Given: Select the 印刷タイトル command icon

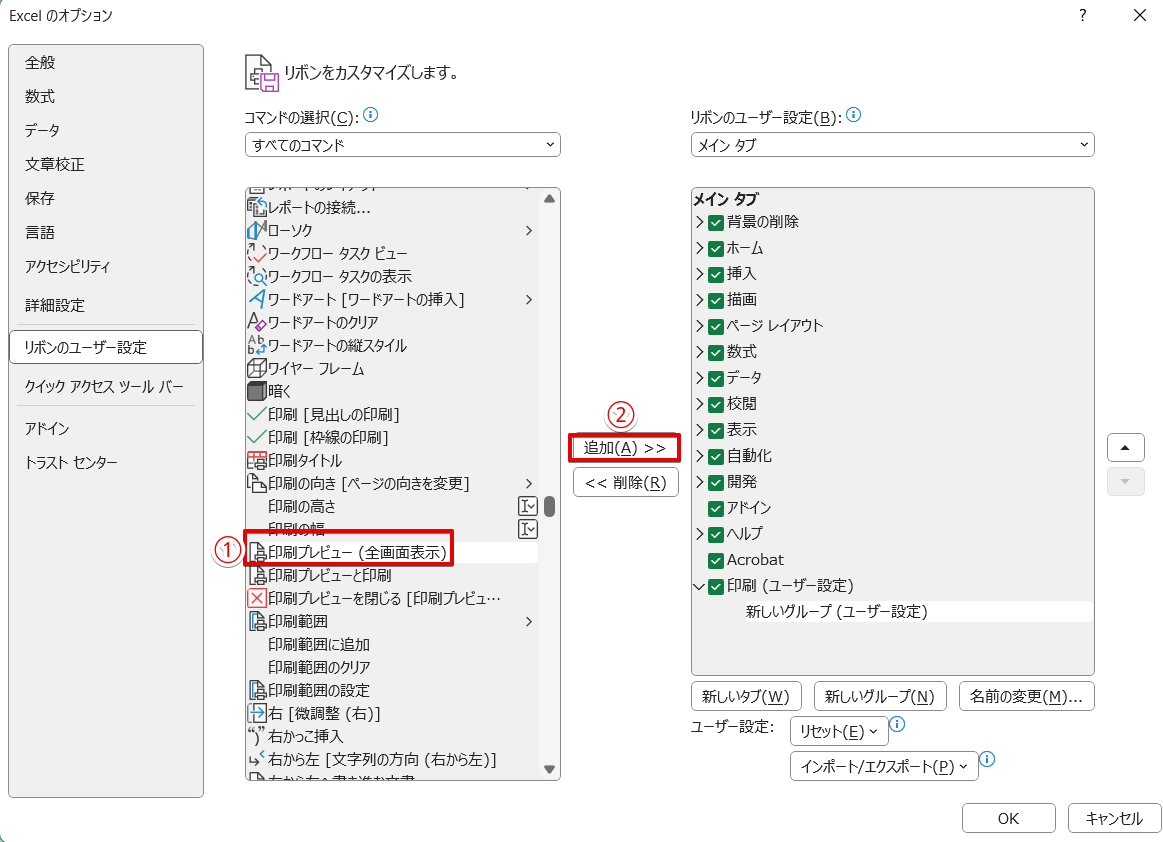Looking at the screenshot, I should coord(254,460).
